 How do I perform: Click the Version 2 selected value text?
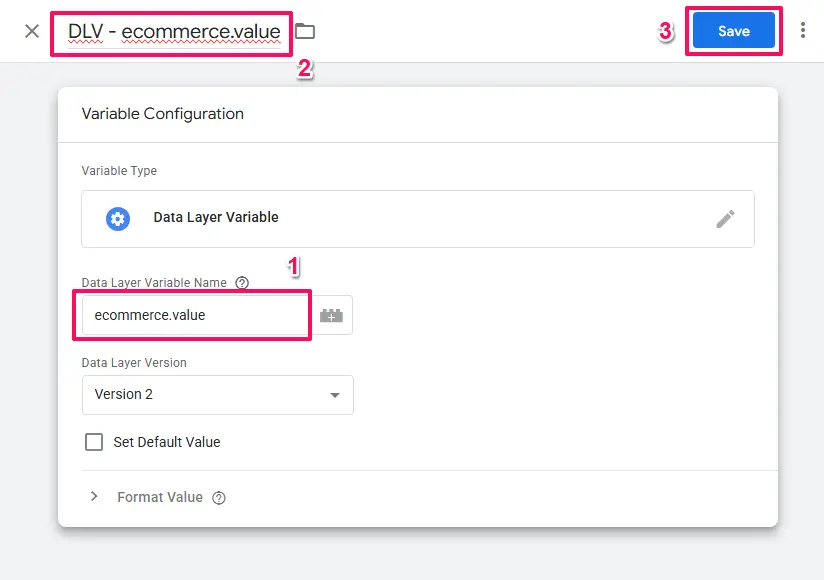point(124,394)
